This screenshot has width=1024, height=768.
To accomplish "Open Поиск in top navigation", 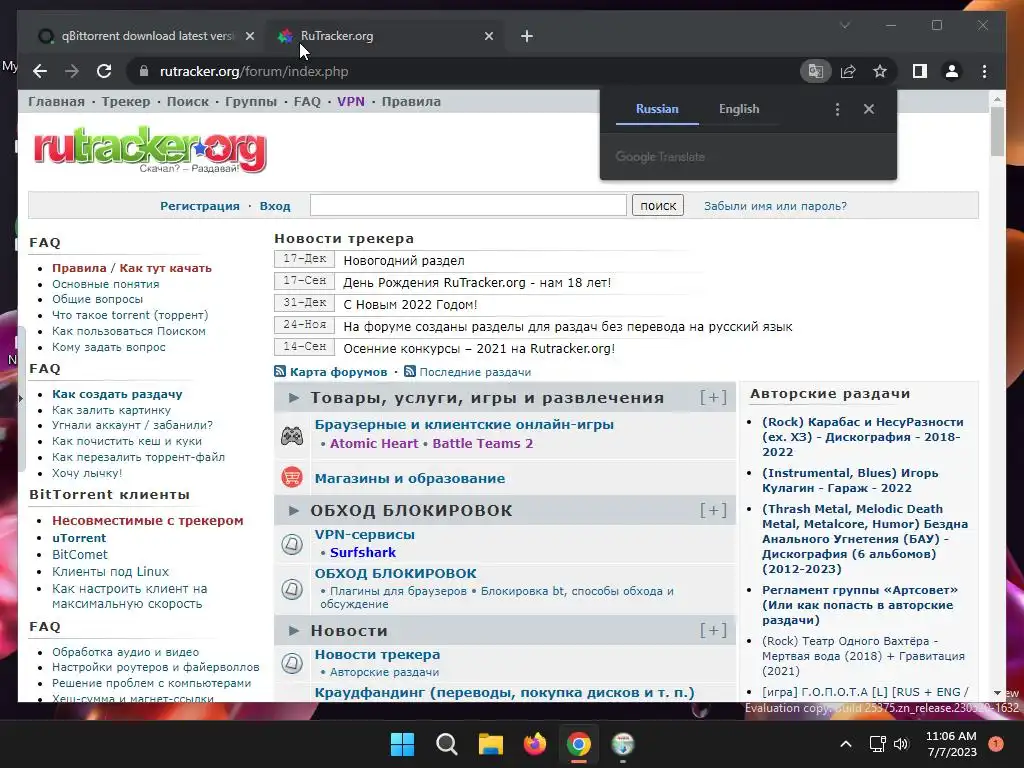I will click(x=187, y=102).
